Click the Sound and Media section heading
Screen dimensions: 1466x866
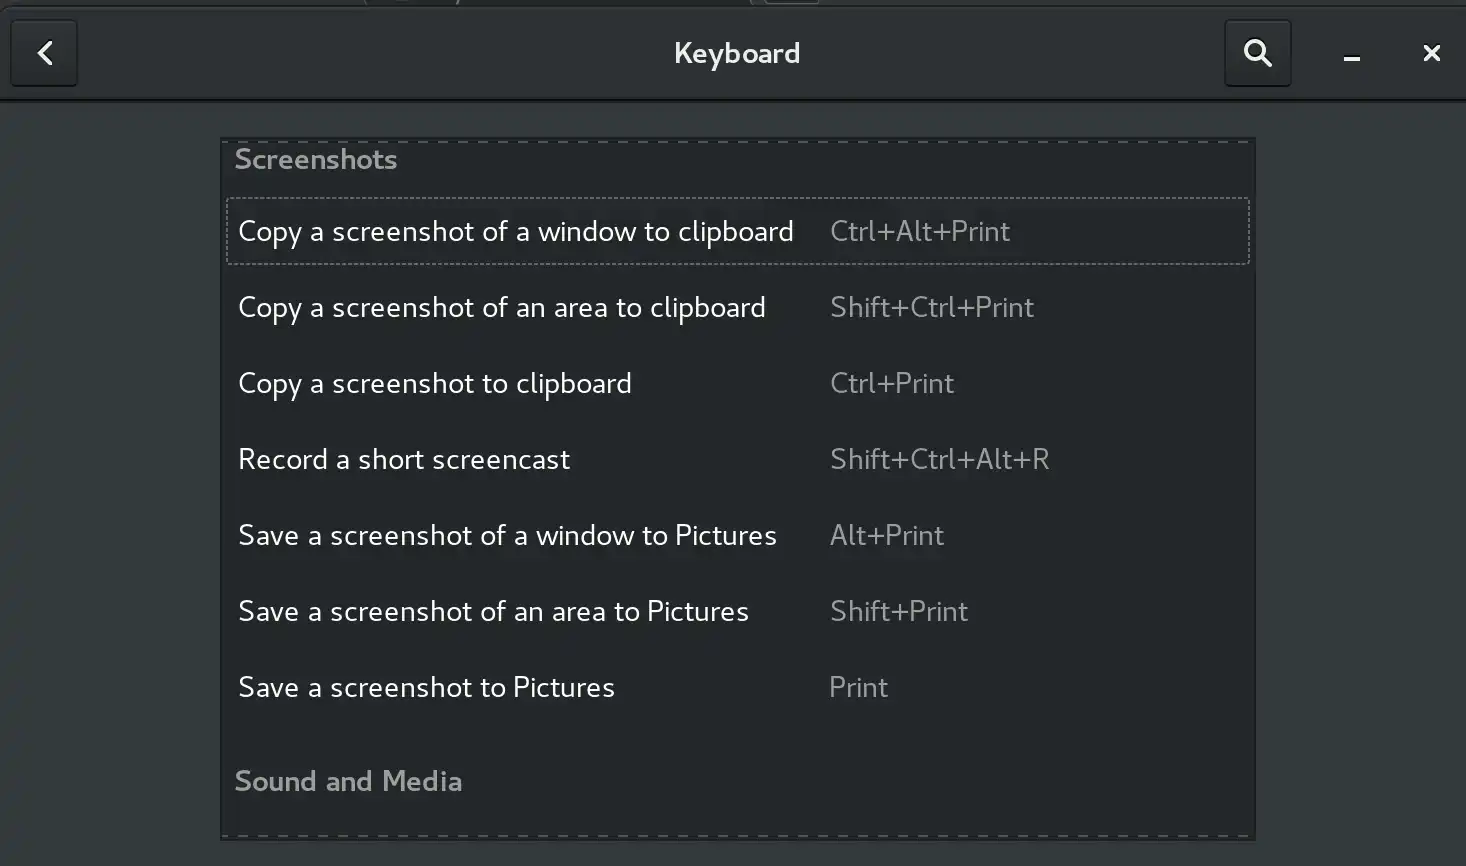pyautogui.click(x=347, y=782)
